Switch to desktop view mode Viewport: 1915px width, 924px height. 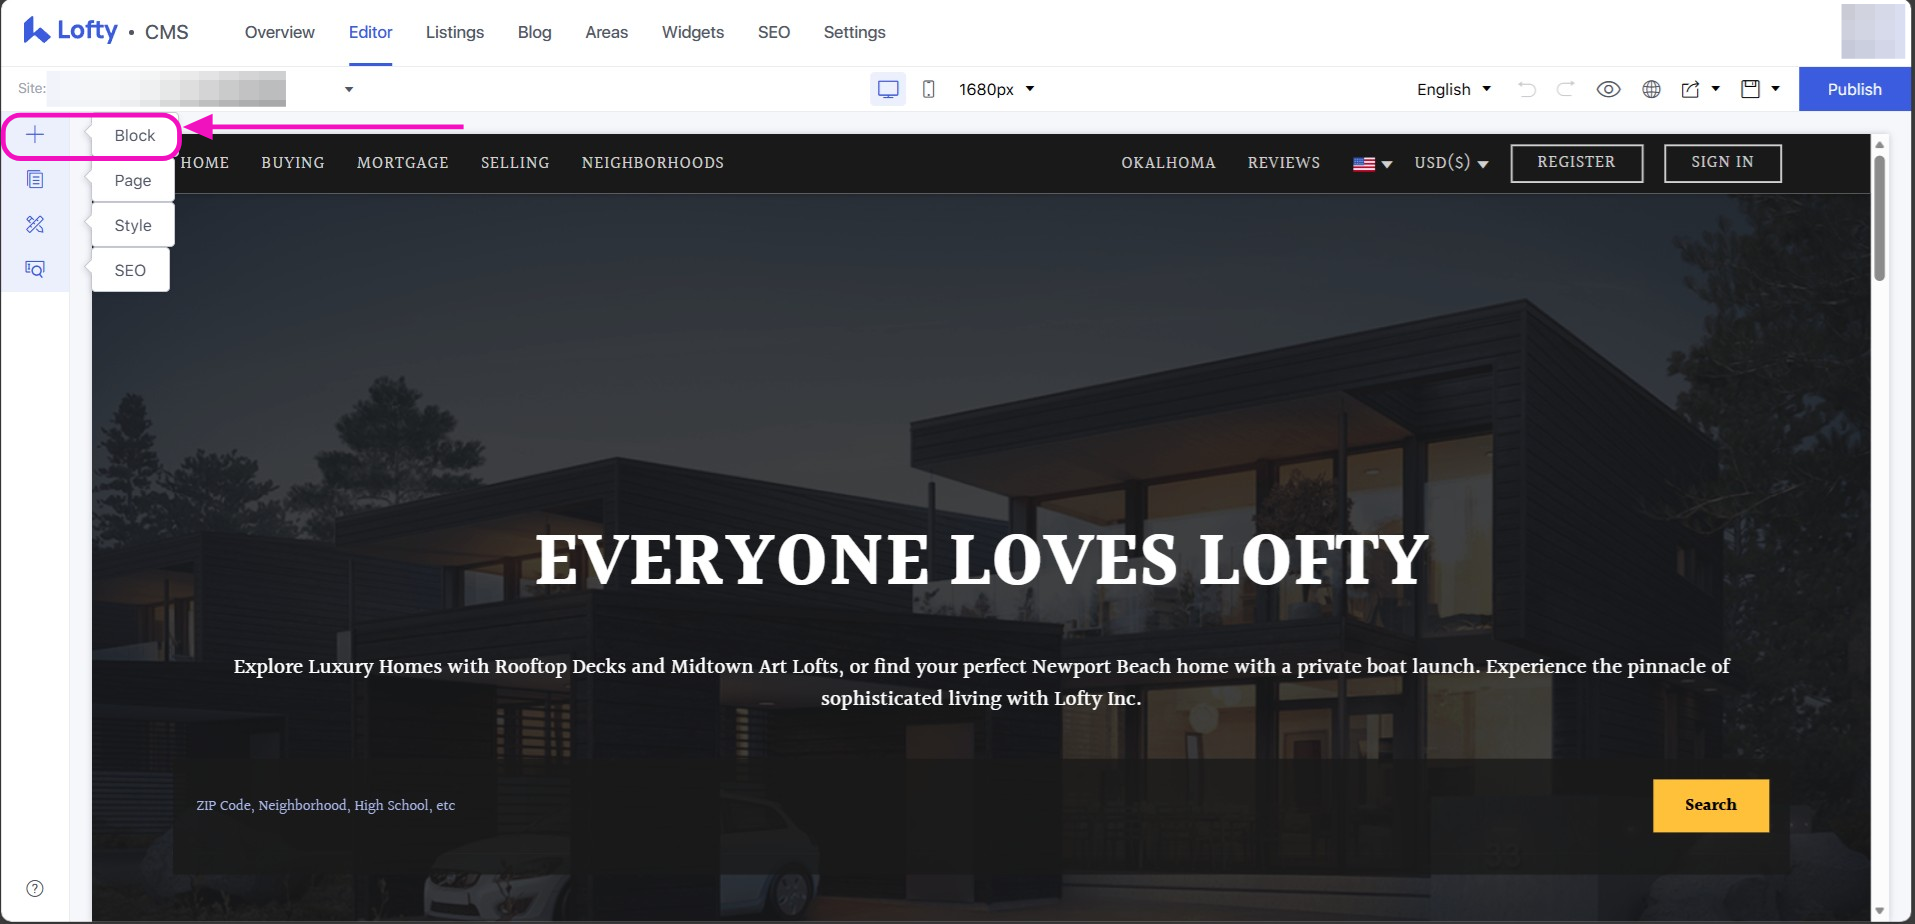[887, 89]
